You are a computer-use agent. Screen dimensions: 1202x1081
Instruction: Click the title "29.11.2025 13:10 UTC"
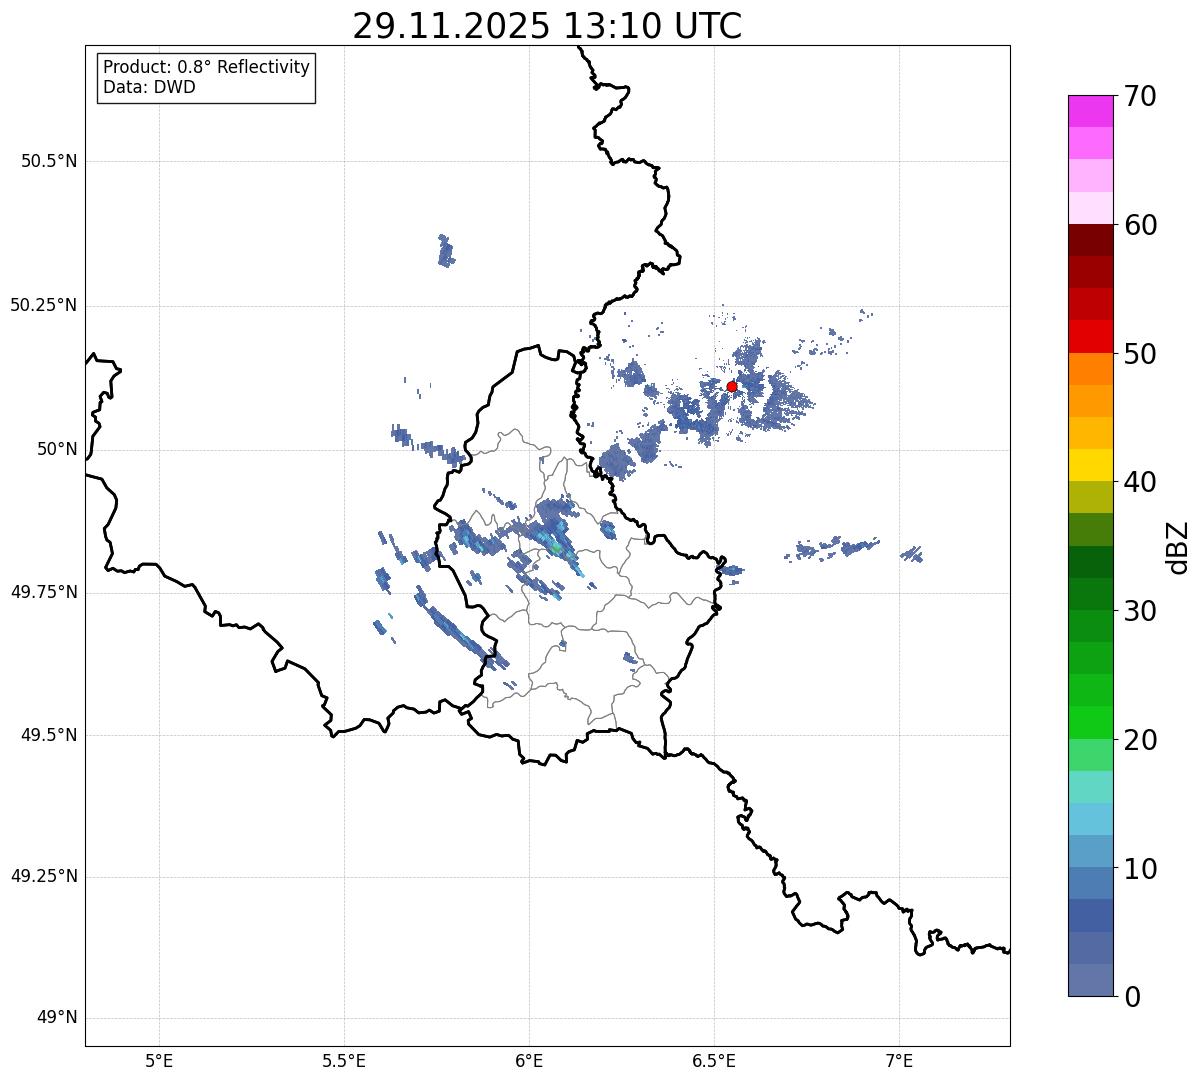point(547,26)
